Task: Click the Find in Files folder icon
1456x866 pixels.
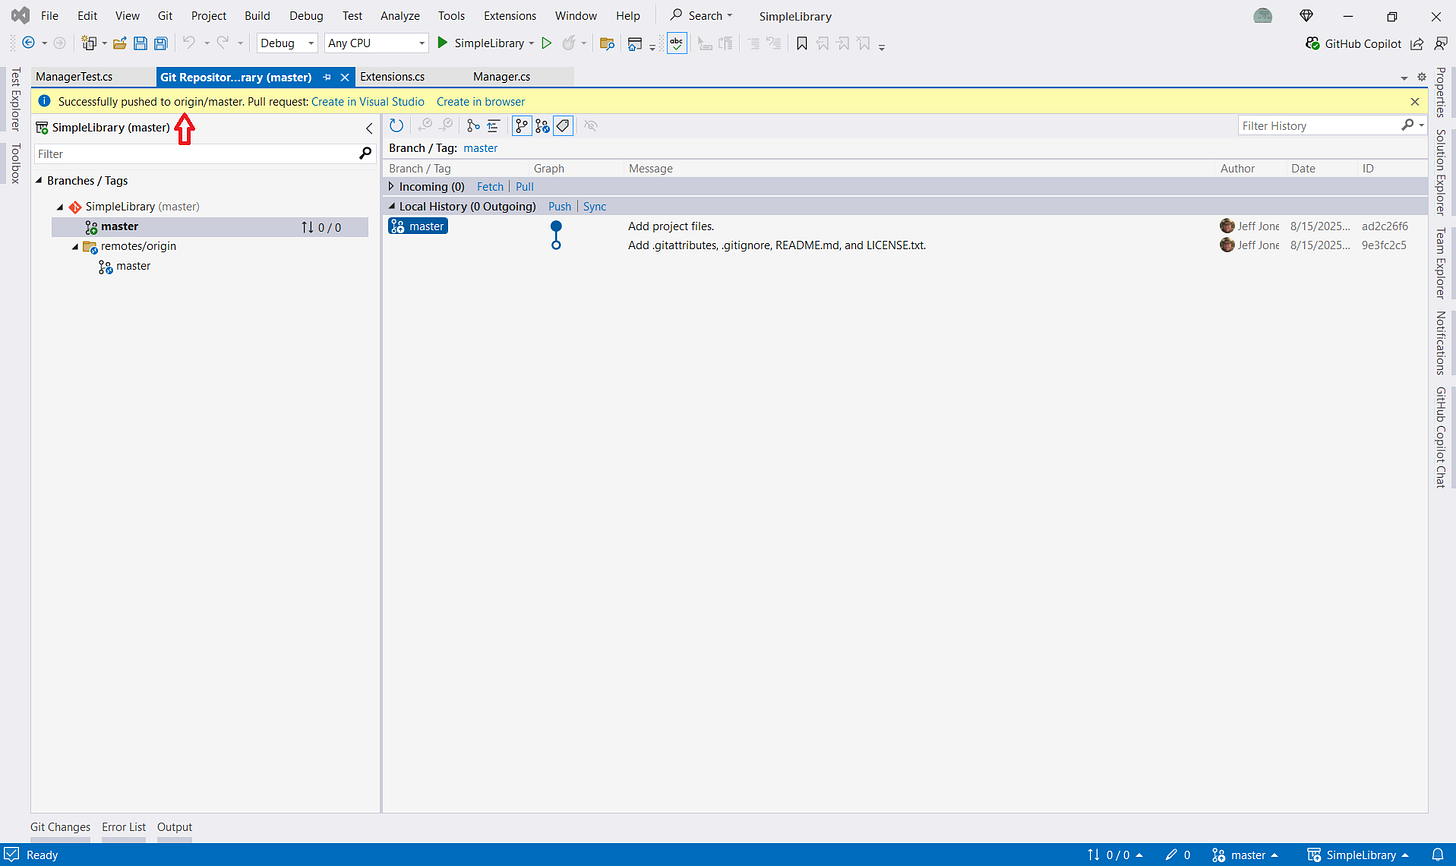Action: (606, 43)
